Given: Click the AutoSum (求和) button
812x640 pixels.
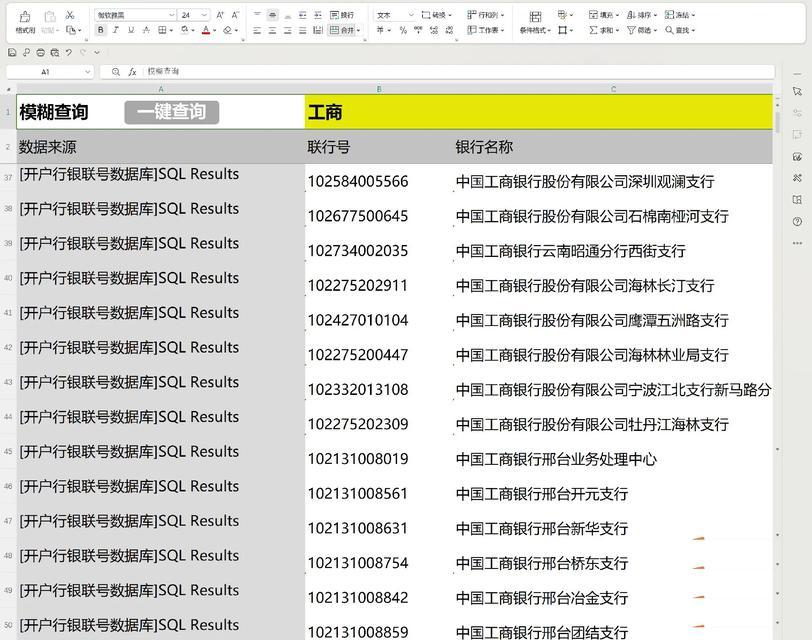Looking at the screenshot, I should tap(604, 30).
